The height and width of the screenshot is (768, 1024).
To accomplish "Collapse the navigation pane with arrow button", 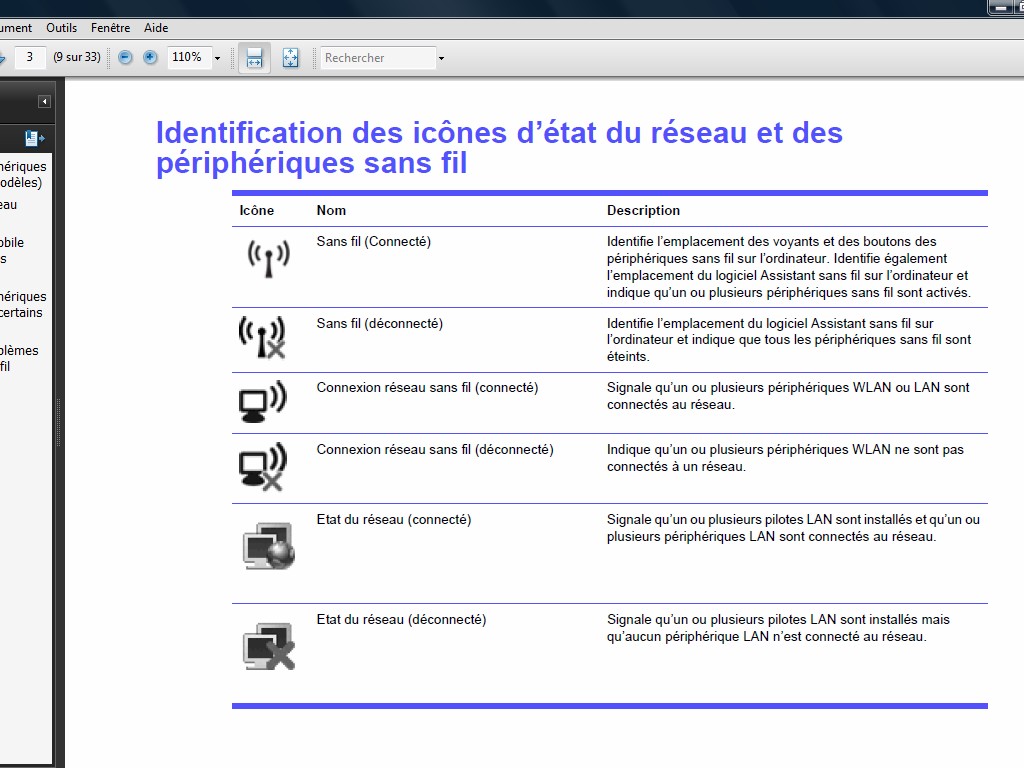I will click(x=44, y=101).
